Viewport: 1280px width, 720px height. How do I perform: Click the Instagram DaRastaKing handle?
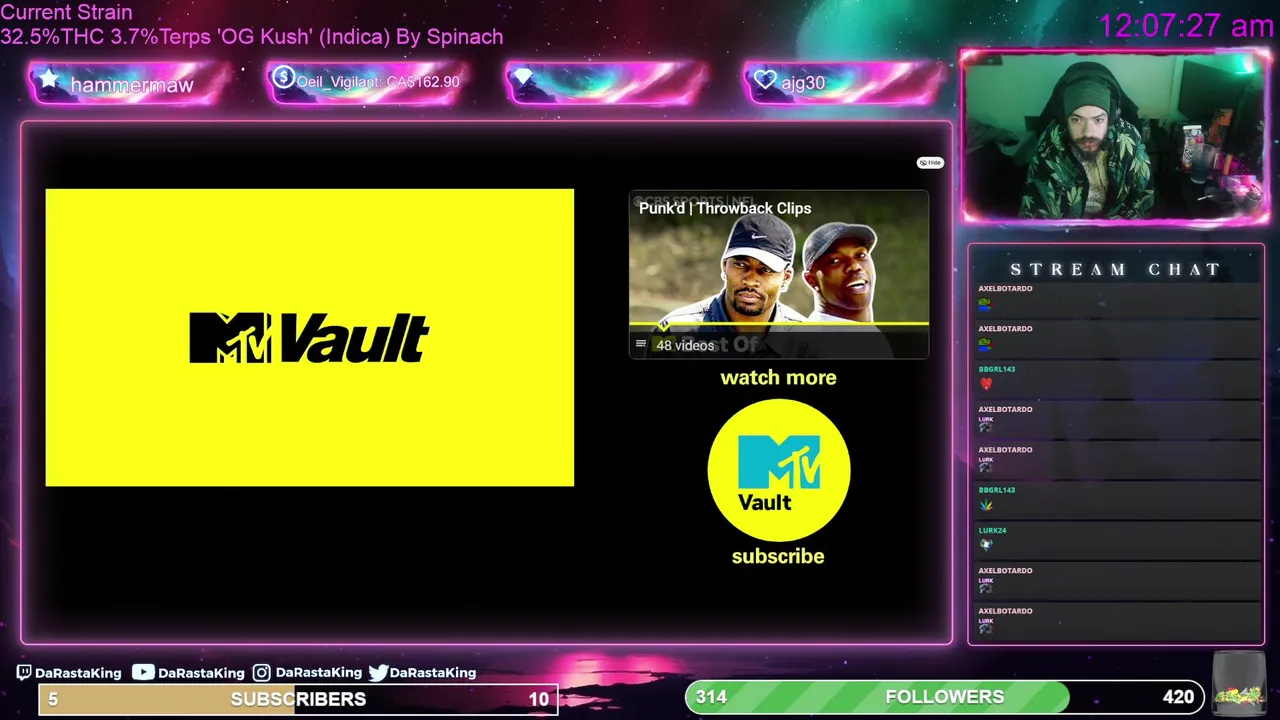(x=318, y=673)
